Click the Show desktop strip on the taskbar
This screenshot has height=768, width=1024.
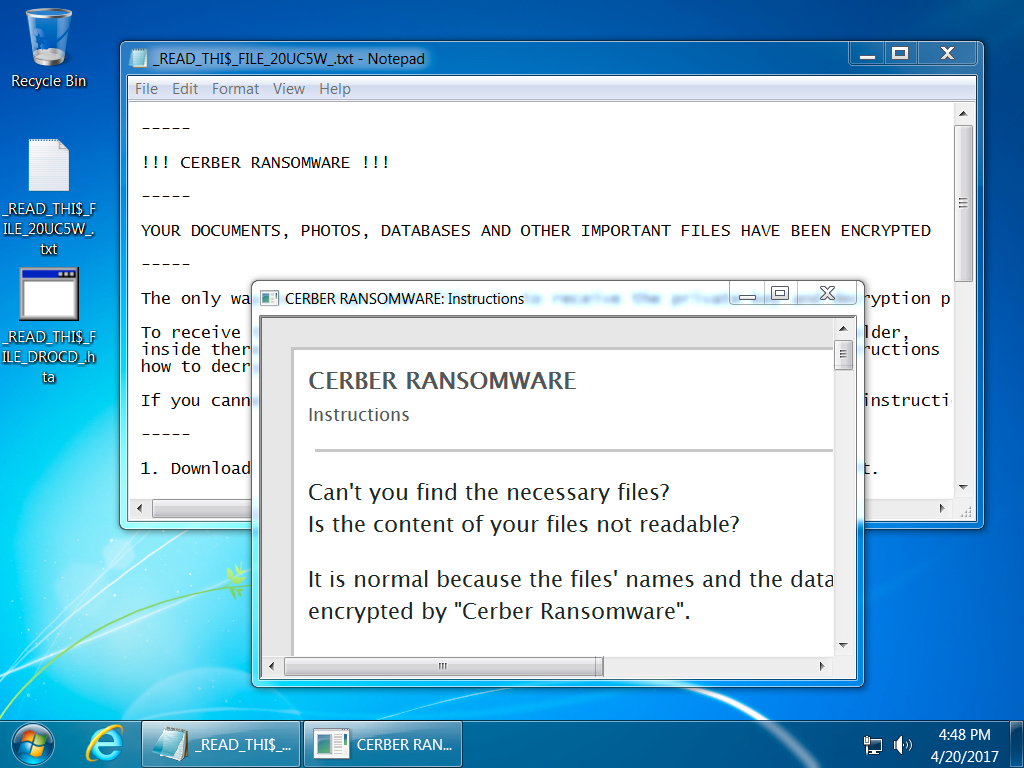1016,744
